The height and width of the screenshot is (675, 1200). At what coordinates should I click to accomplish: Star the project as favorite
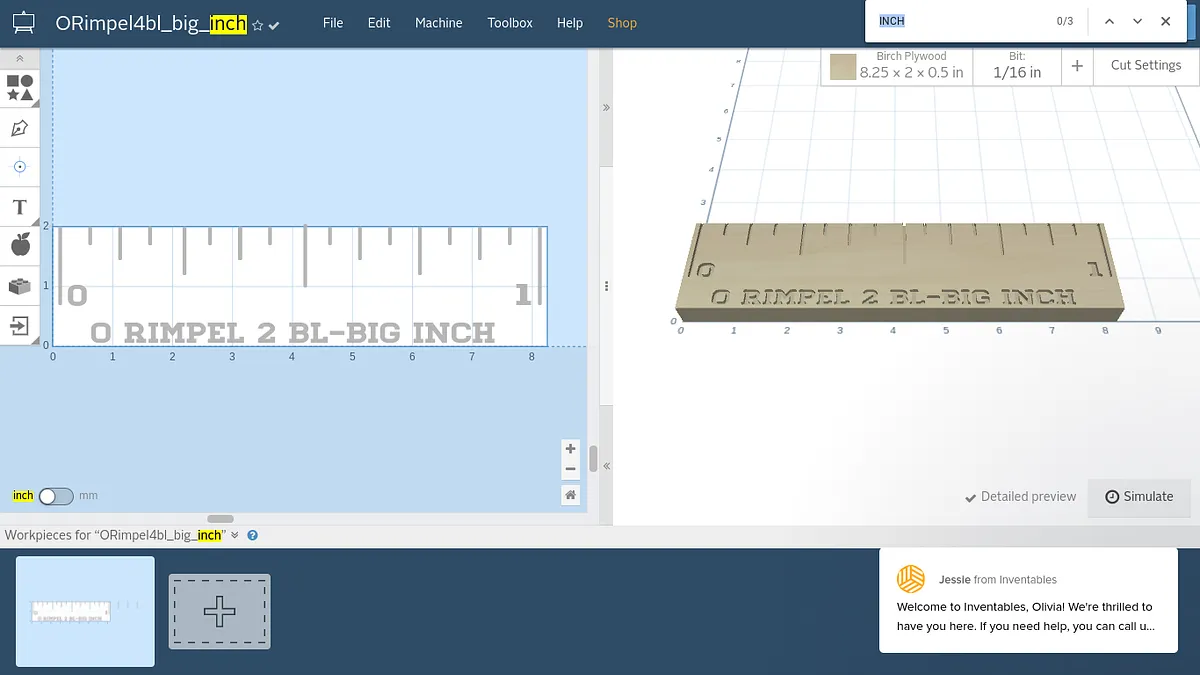[257, 25]
